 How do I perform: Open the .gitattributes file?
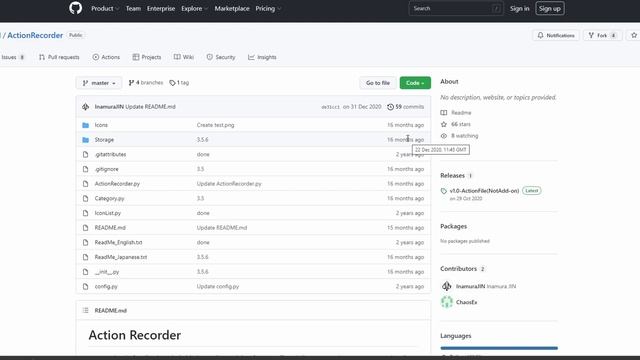110,154
